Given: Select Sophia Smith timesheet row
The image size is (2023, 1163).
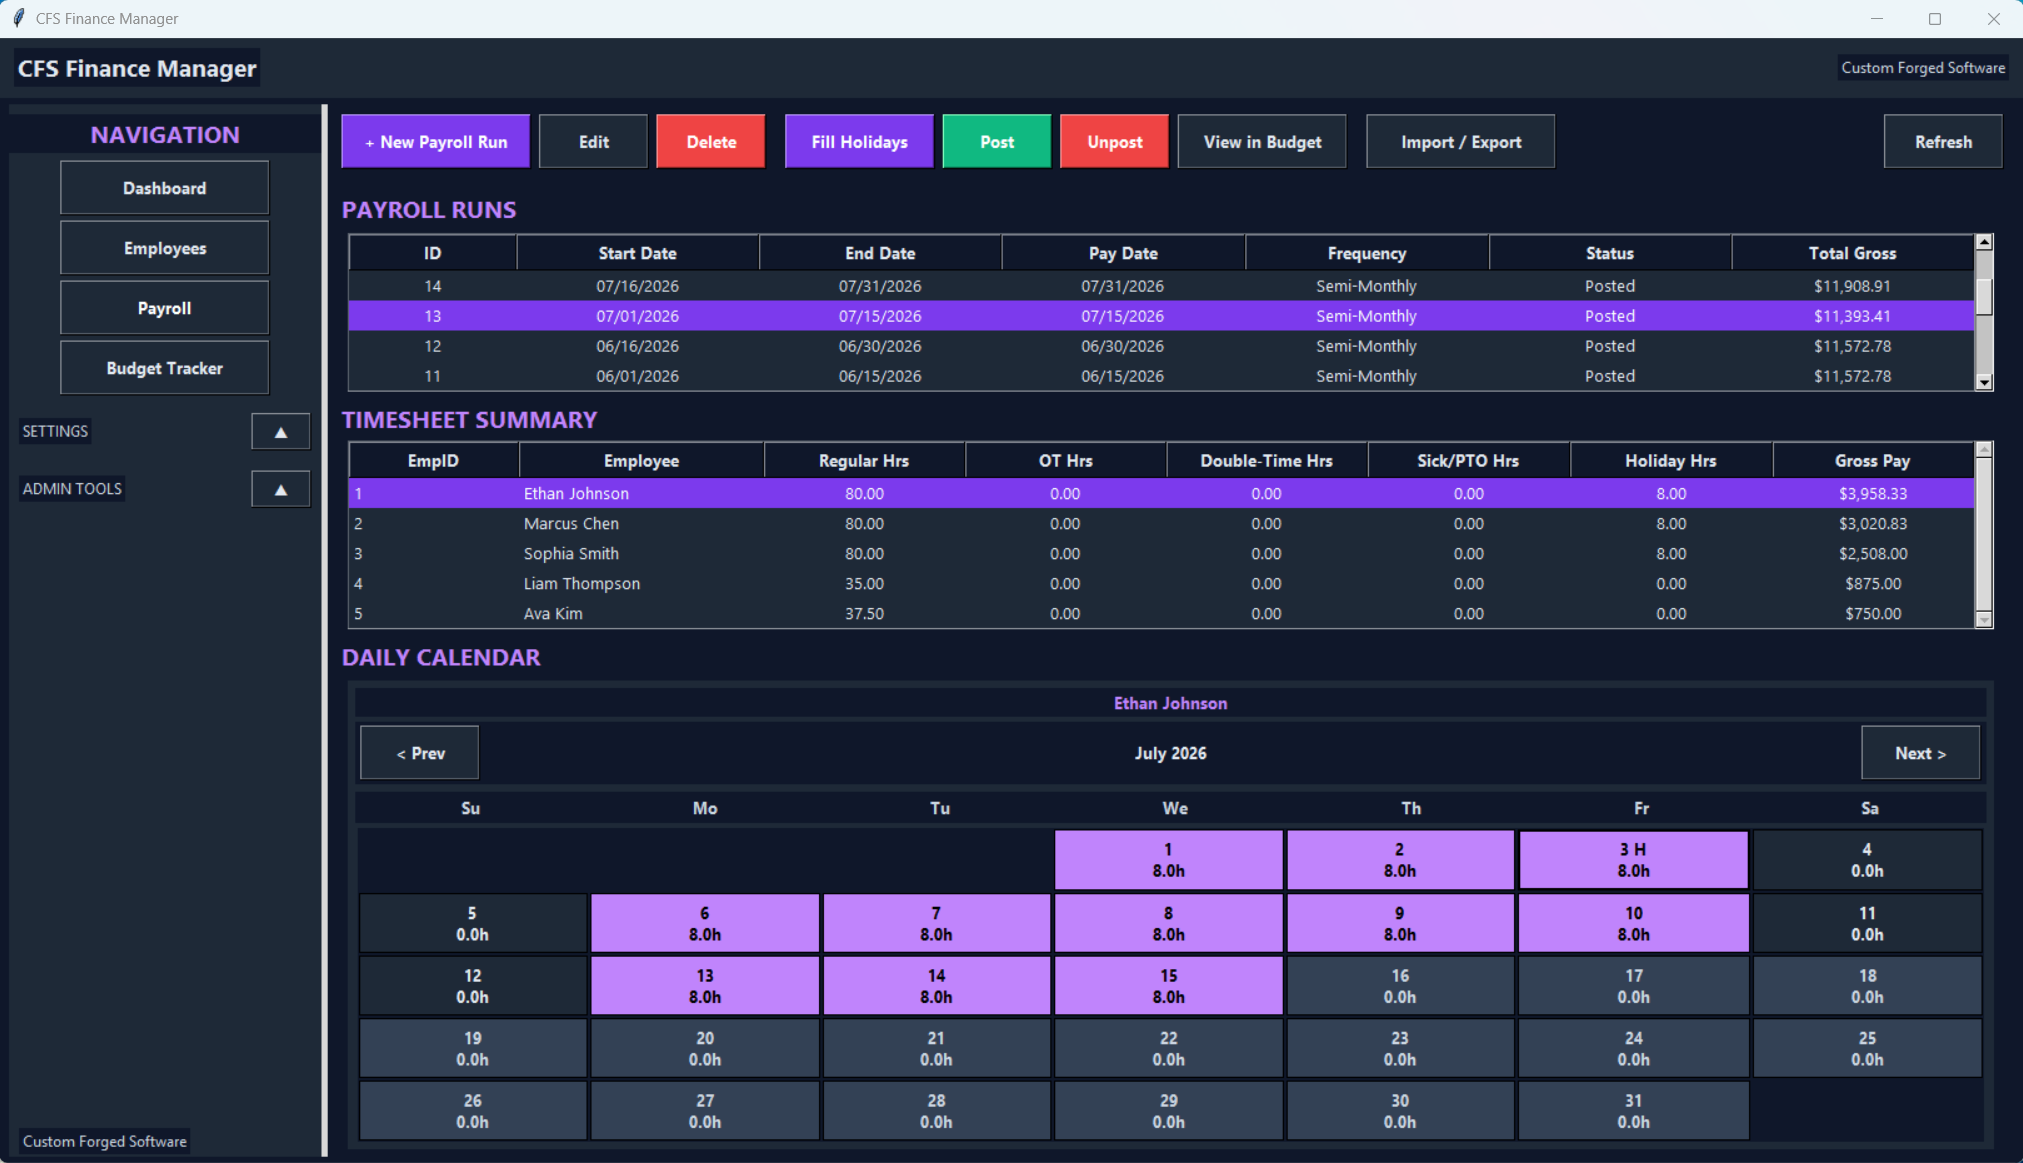Looking at the screenshot, I should point(1161,553).
